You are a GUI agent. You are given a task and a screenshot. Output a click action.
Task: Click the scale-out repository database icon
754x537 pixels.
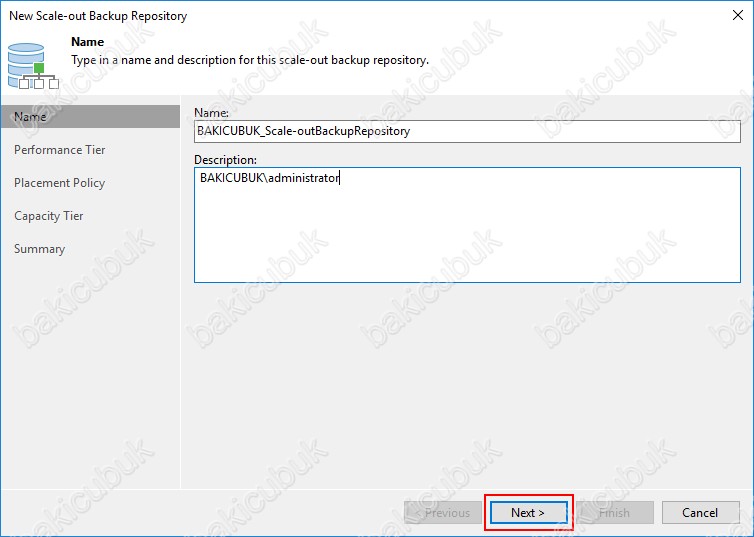[33, 66]
